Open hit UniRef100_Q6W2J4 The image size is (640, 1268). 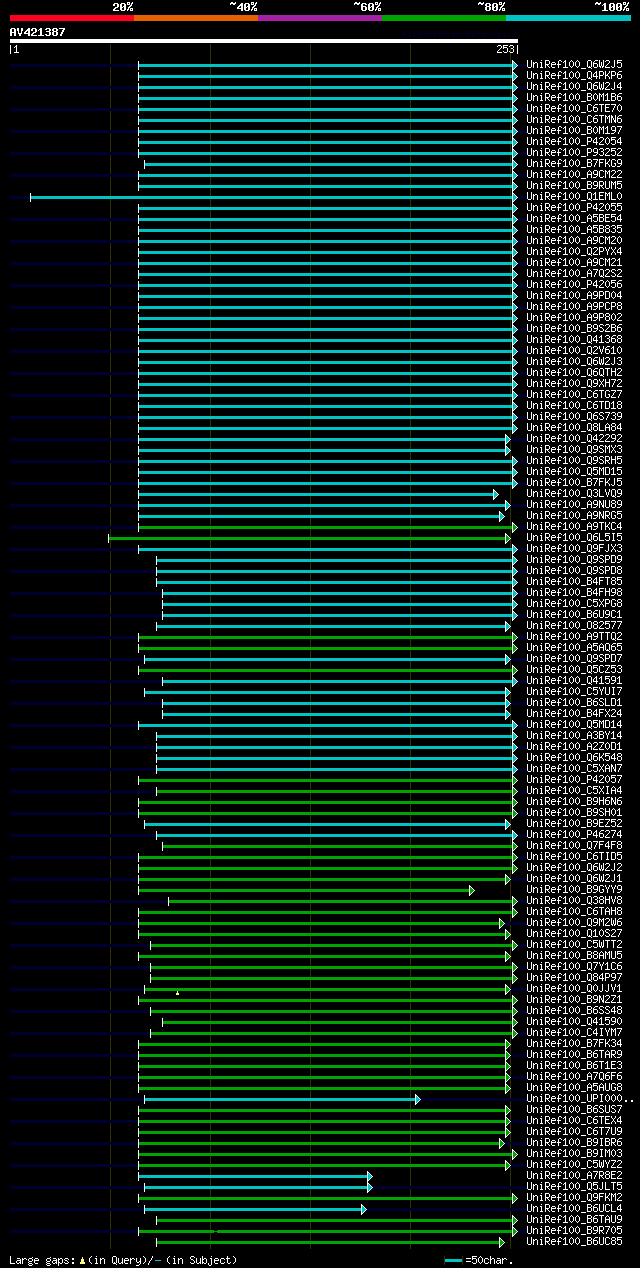pos(574,86)
